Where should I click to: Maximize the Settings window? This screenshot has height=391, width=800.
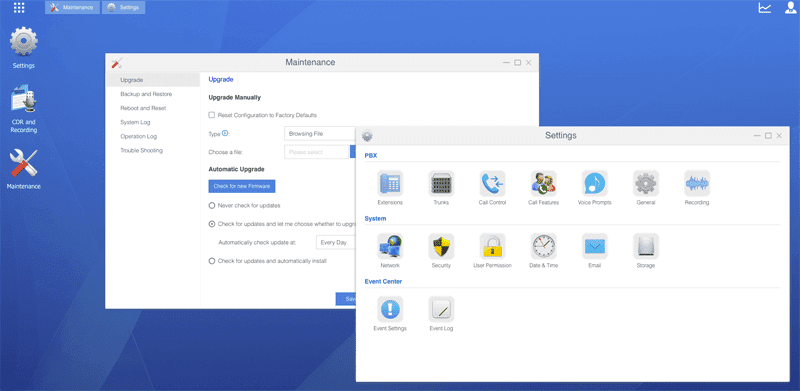click(768, 136)
